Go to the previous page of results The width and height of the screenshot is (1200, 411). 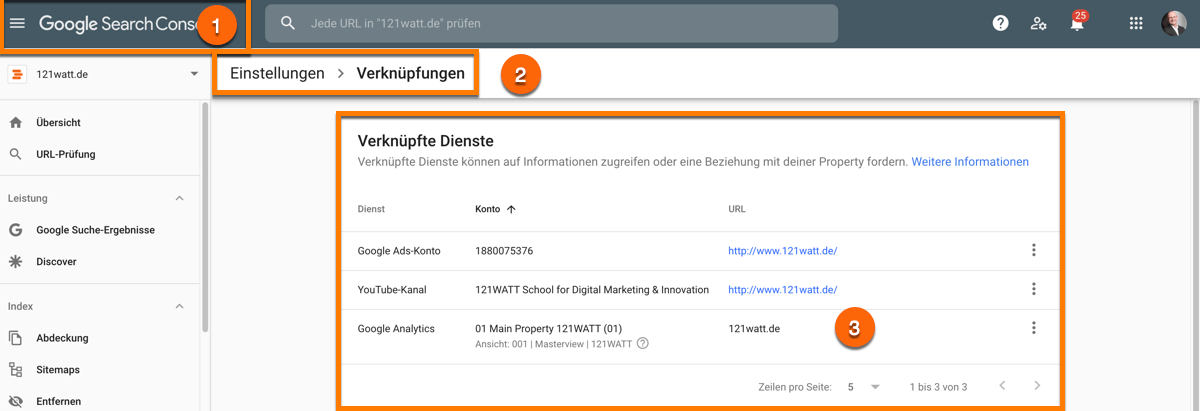(1002, 386)
